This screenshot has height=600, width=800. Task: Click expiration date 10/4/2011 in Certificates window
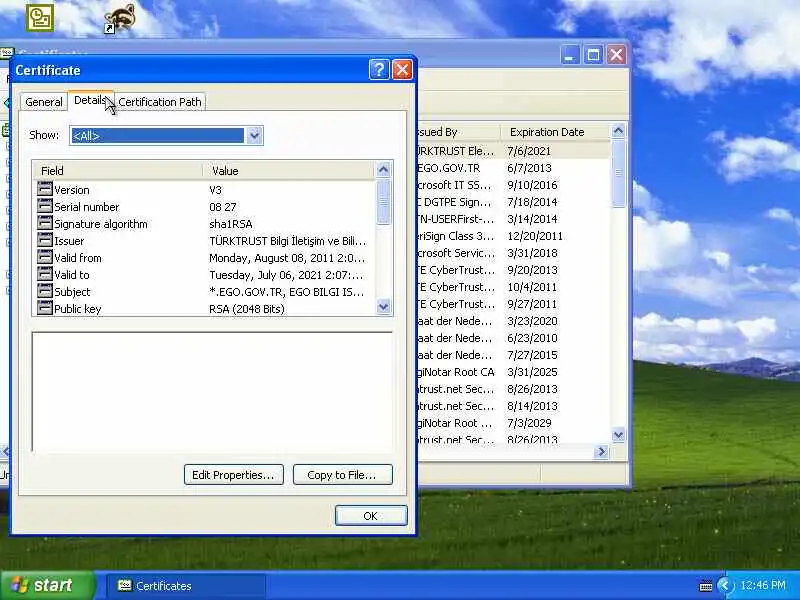[532, 287]
